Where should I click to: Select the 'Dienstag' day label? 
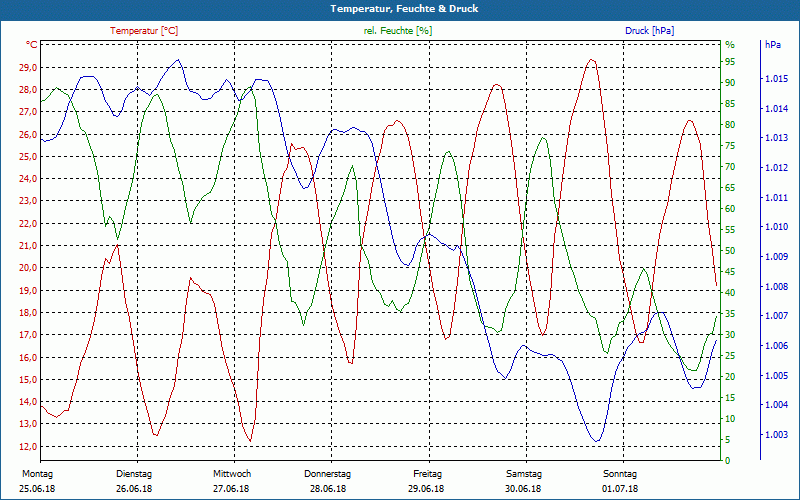pos(134,474)
